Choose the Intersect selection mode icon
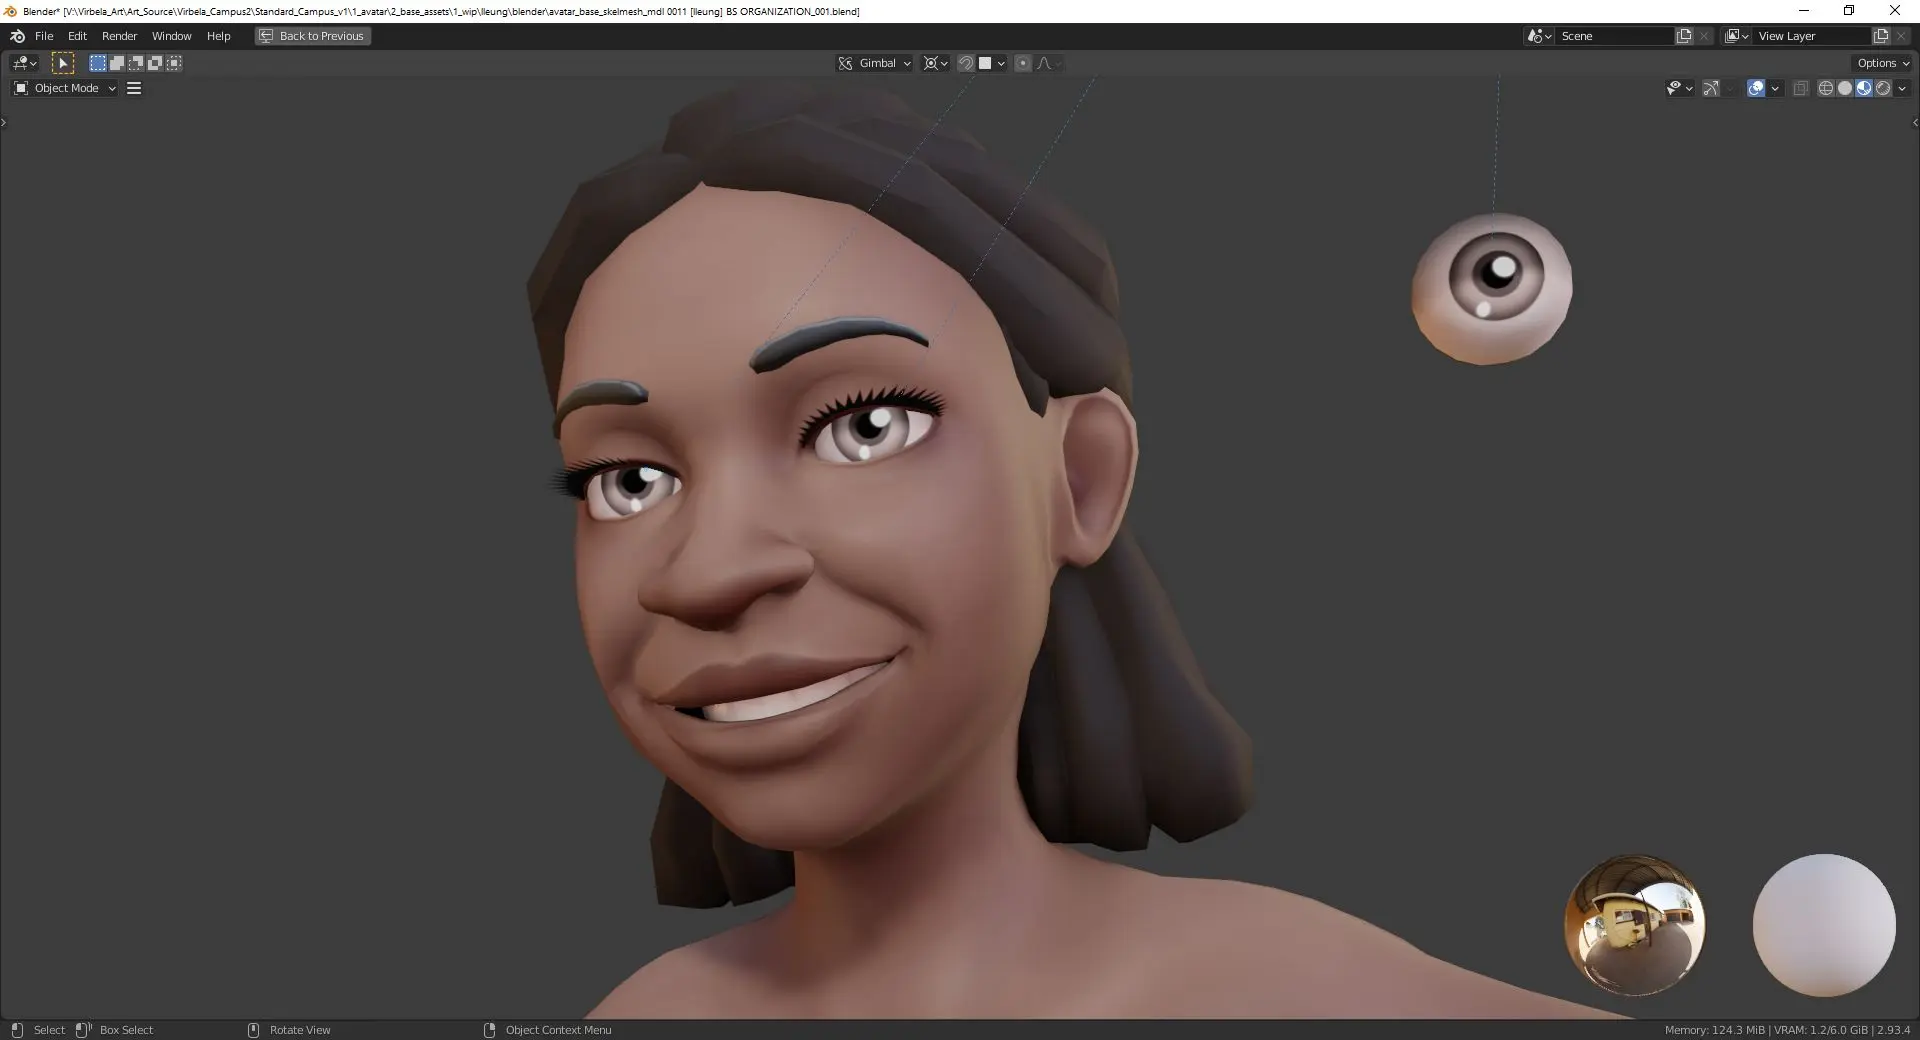The width and height of the screenshot is (1920, 1040). (174, 63)
